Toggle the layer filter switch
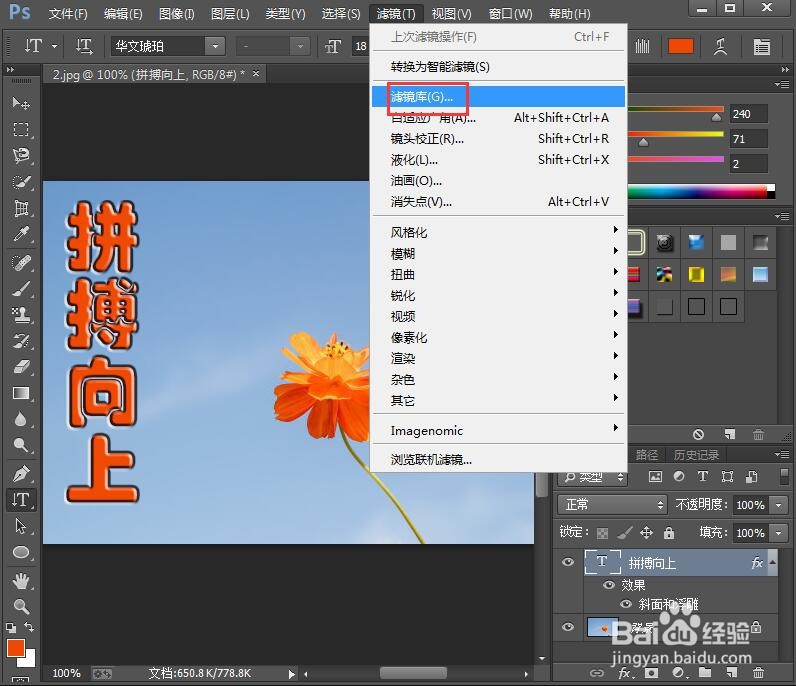The width and height of the screenshot is (796, 686). (784, 477)
